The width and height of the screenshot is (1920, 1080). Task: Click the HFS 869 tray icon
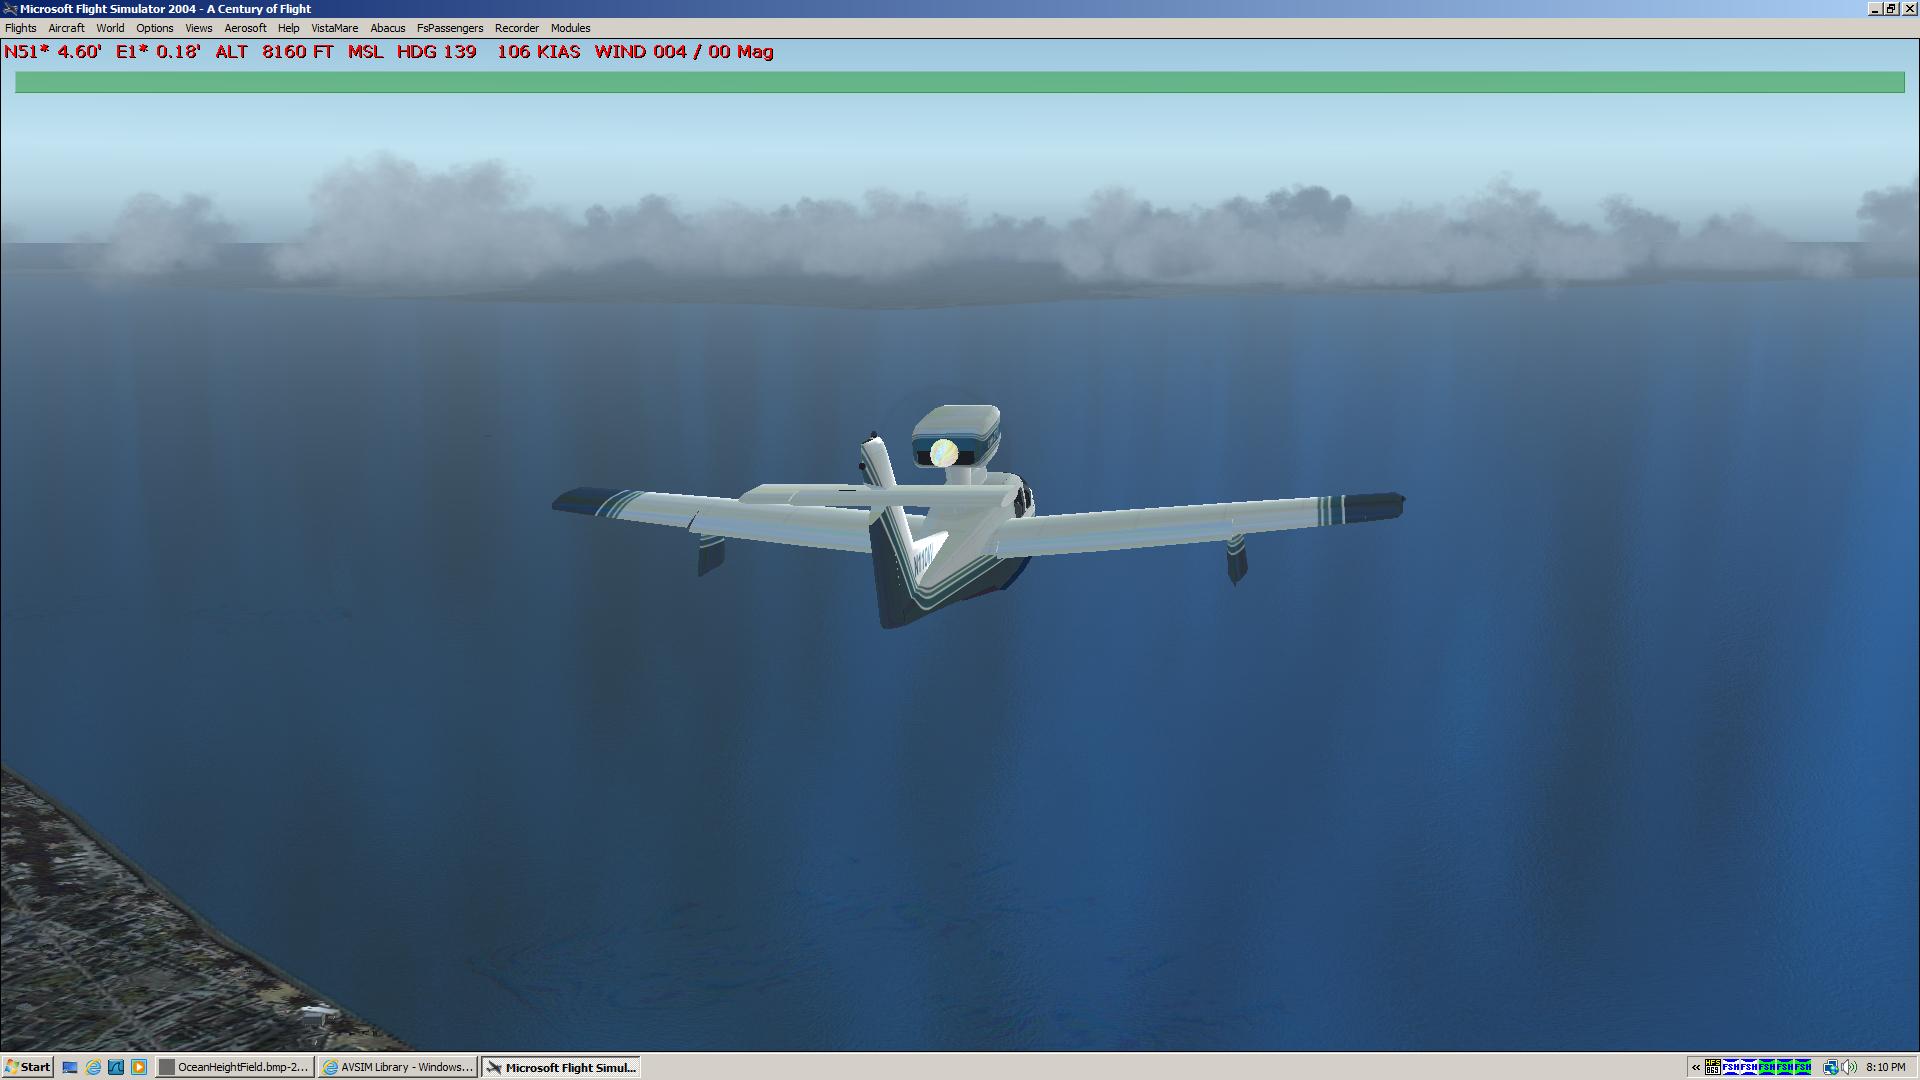(1713, 1067)
